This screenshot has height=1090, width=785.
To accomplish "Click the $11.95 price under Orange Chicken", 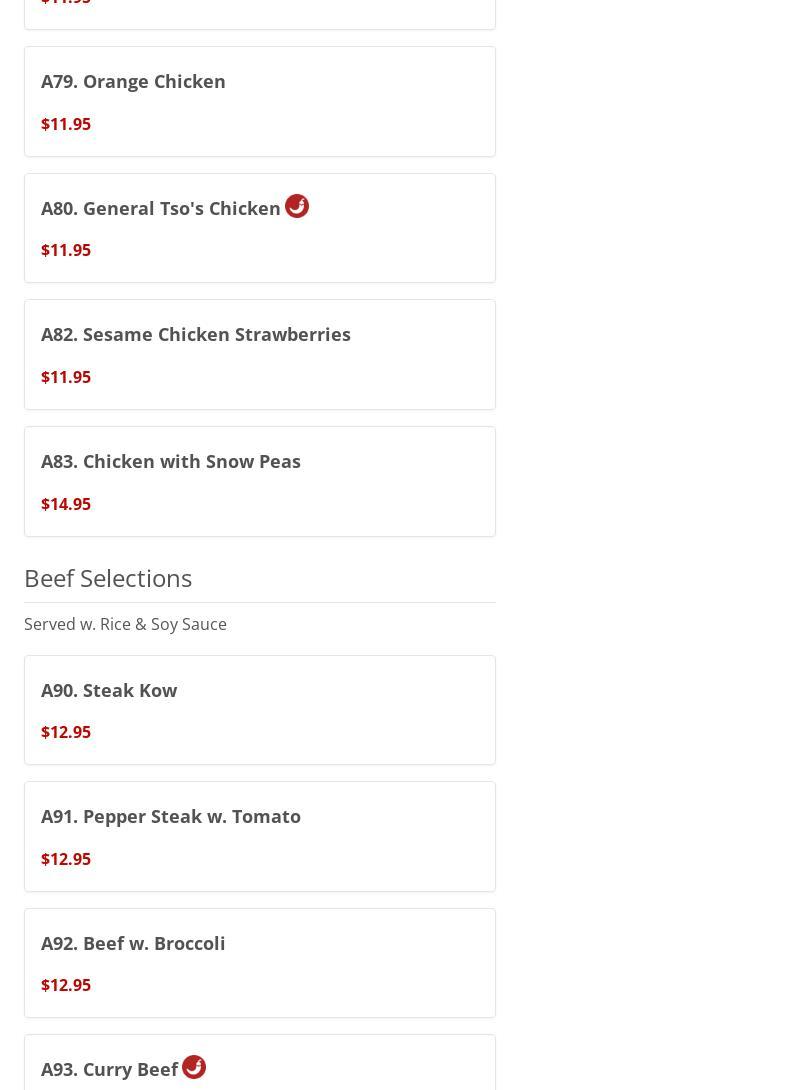I will [x=66, y=124].
